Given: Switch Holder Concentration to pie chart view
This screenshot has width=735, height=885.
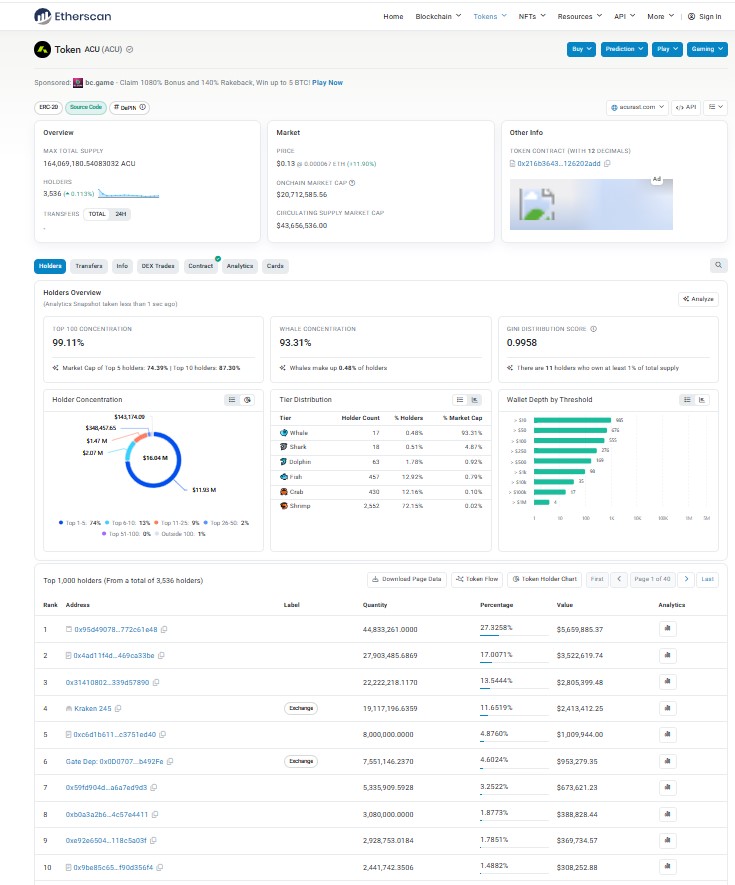Looking at the screenshot, I should point(247,400).
